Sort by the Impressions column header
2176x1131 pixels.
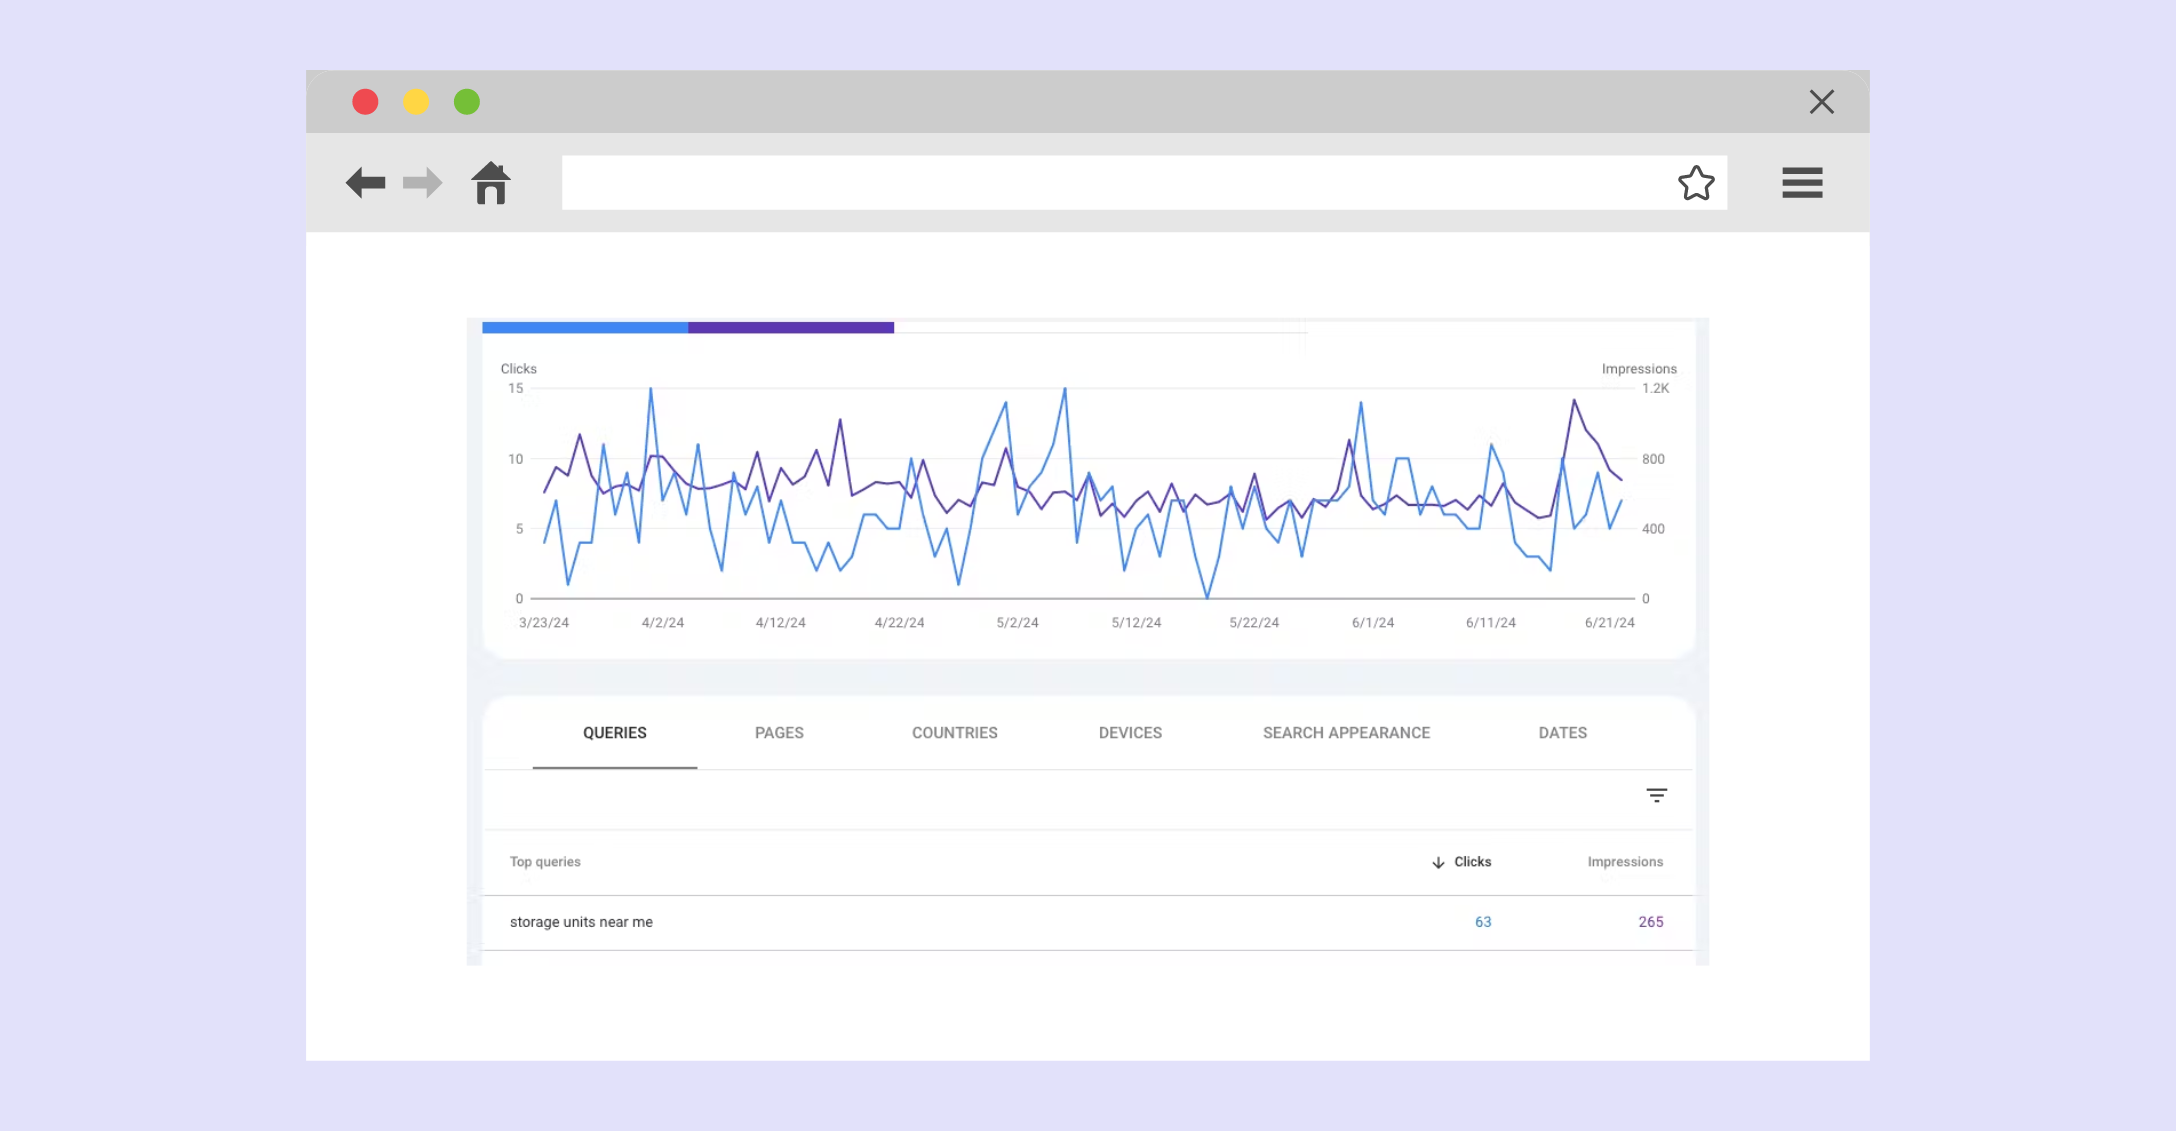tap(1625, 862)
